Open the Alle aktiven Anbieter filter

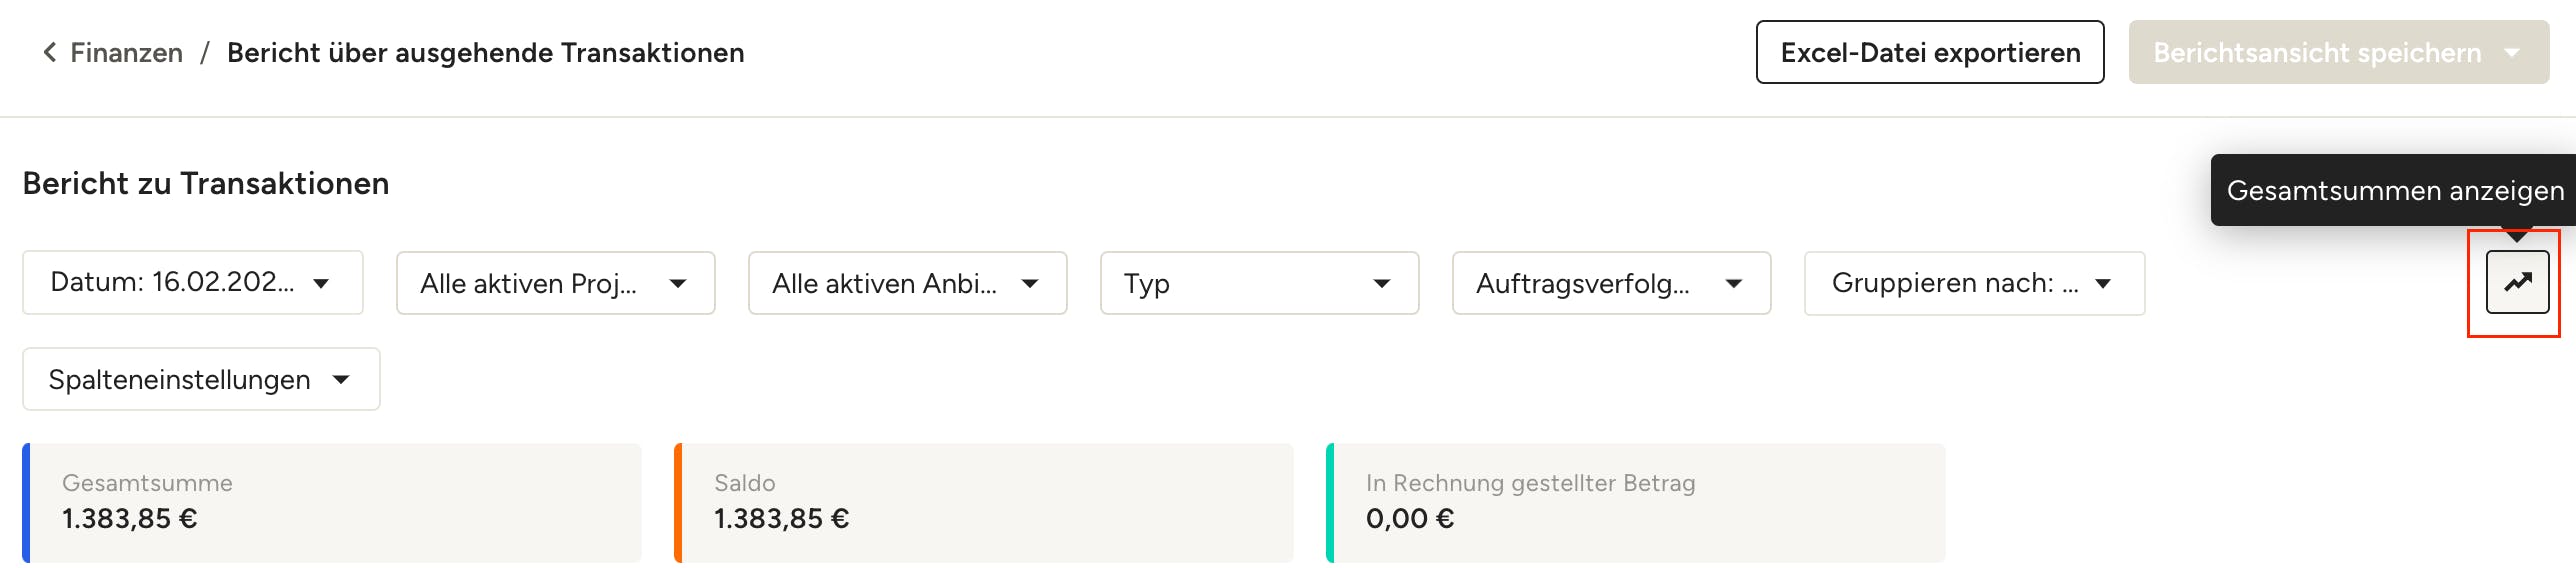[x=907, y=283]
